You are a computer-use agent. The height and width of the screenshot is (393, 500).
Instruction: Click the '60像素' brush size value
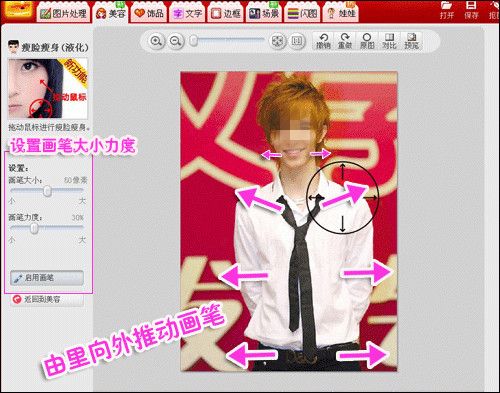75,180
